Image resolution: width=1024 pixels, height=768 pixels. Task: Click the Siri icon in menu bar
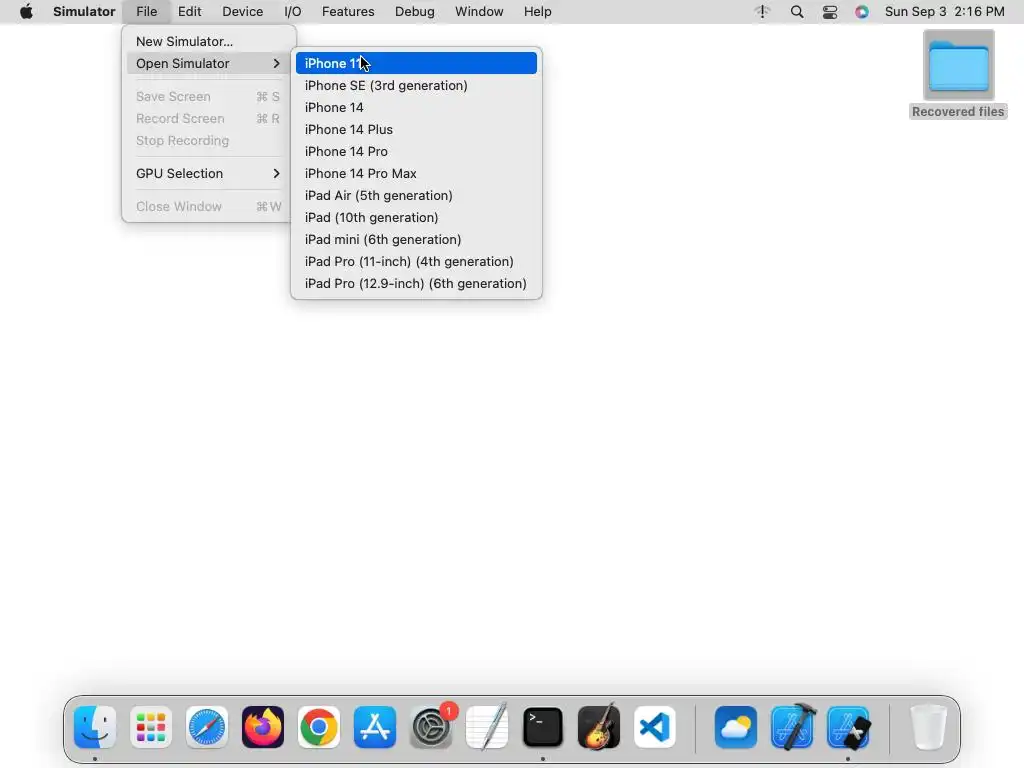click(x=862, y=12)
